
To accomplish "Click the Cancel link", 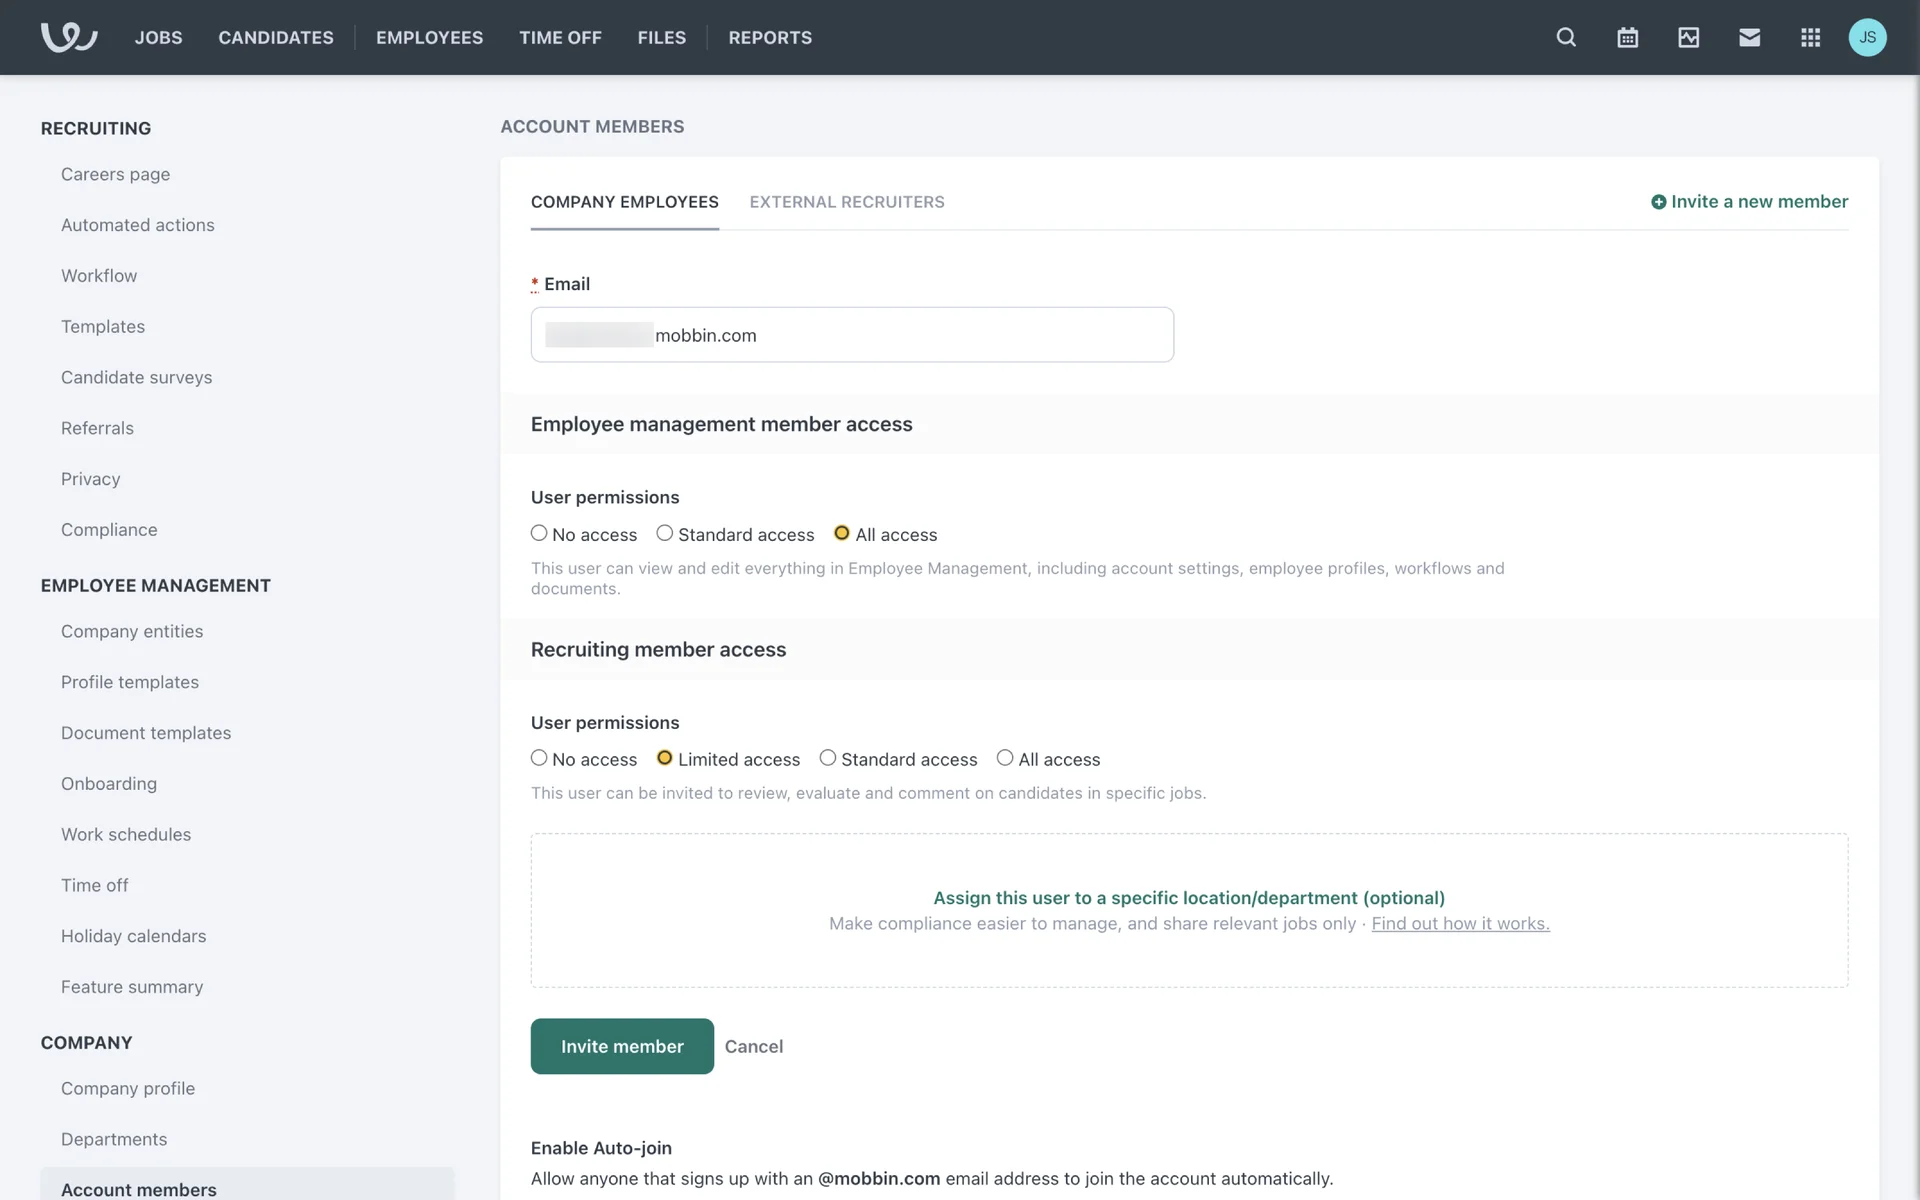I will pyautogui.click(x=753, y=1046).
